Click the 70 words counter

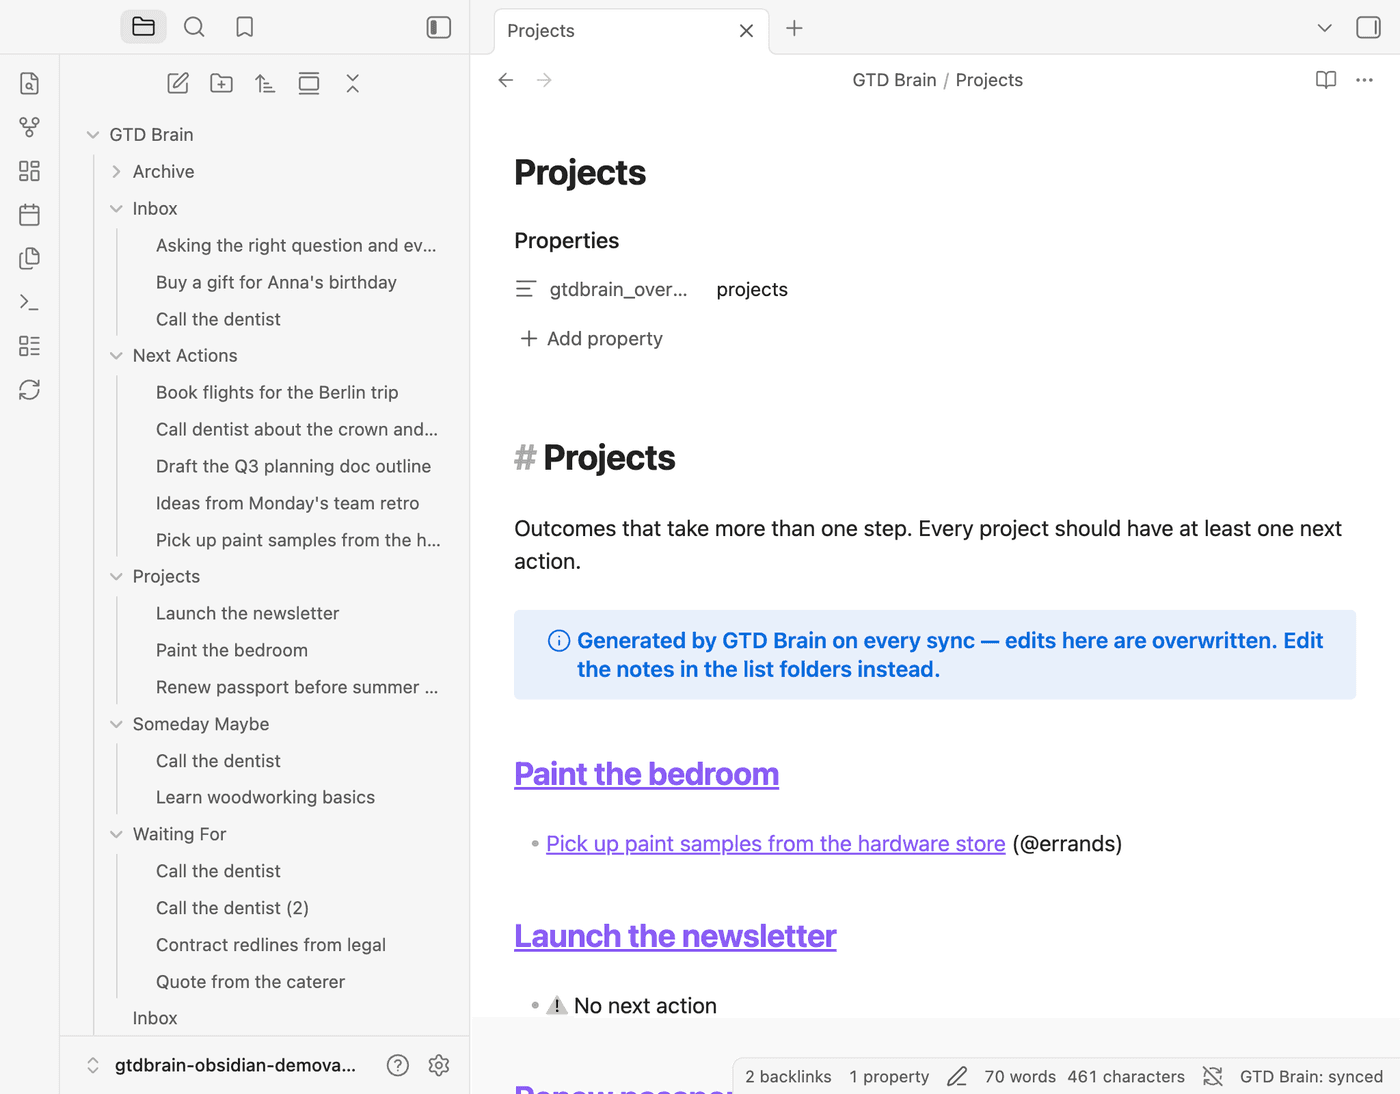coord(1020,1077)
